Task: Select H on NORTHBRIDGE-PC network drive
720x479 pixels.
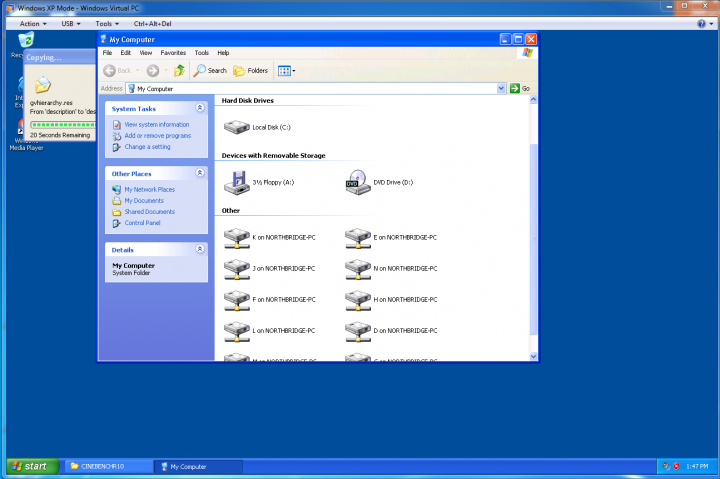Action: click(358, 300)
